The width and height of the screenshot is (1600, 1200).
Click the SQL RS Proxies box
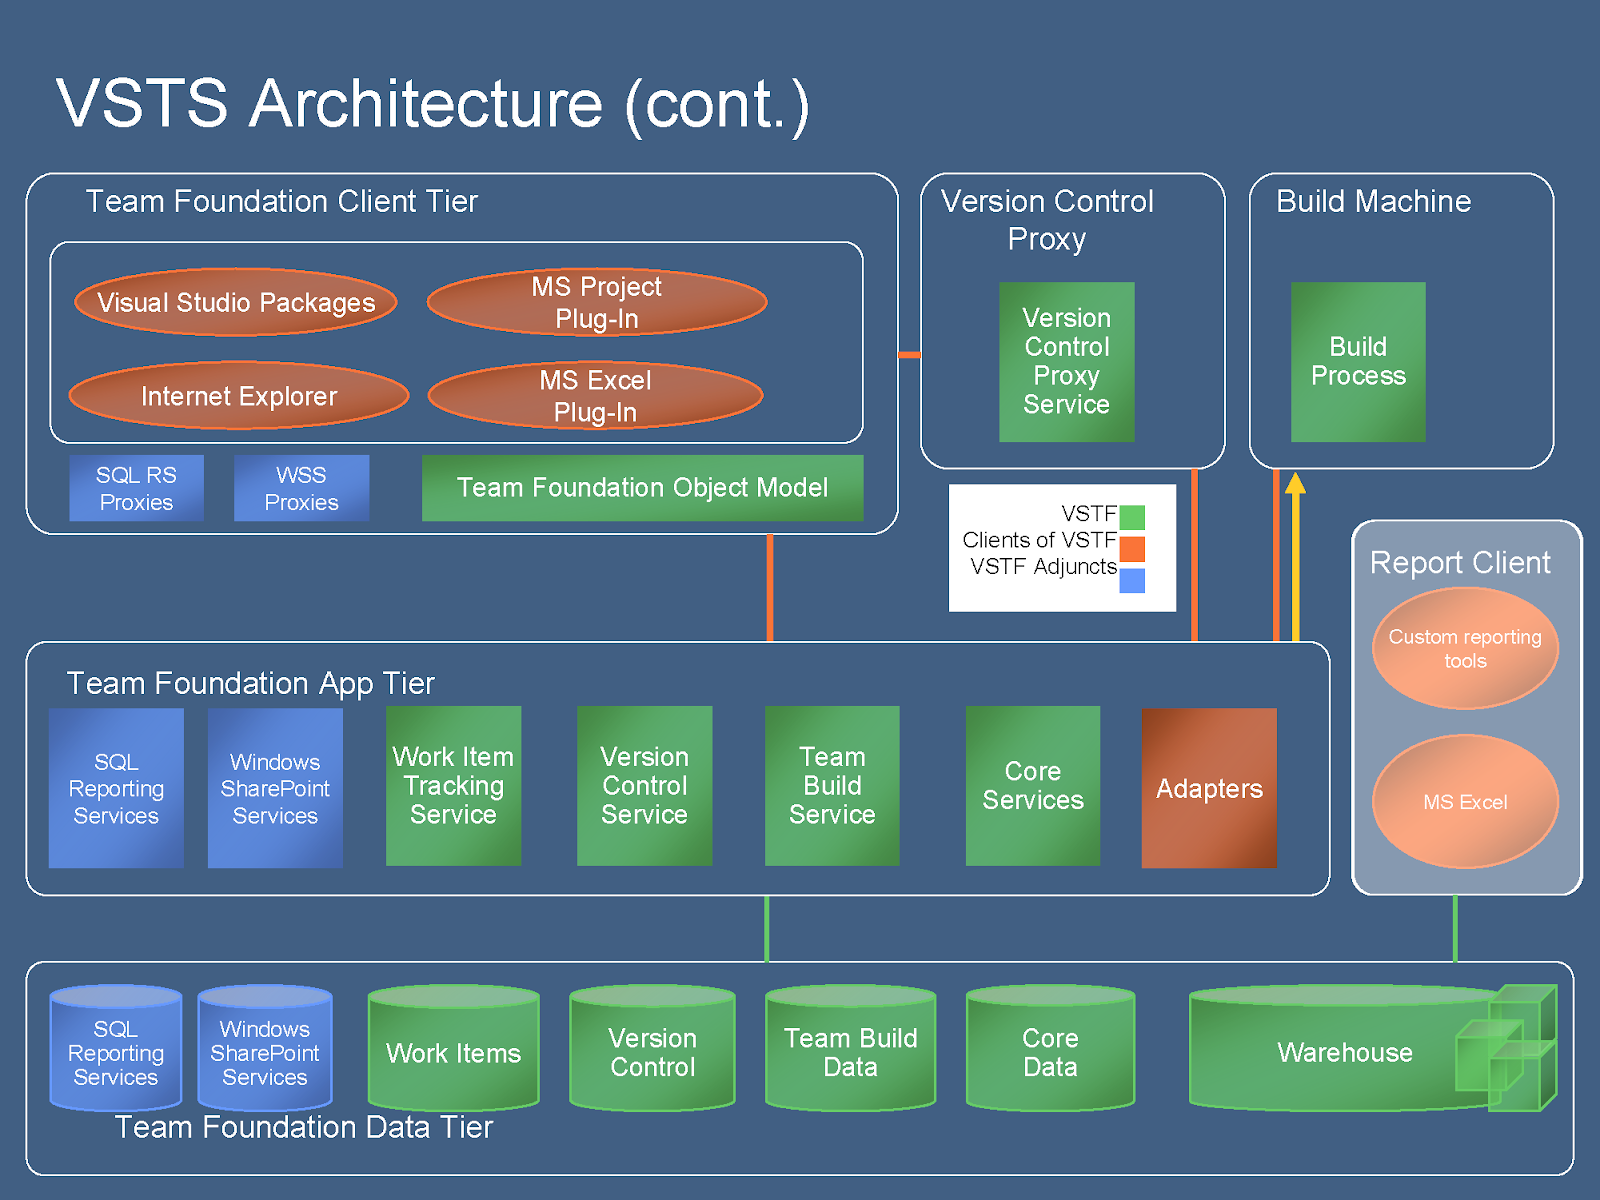pyautogui.click(x=136, y=488)
